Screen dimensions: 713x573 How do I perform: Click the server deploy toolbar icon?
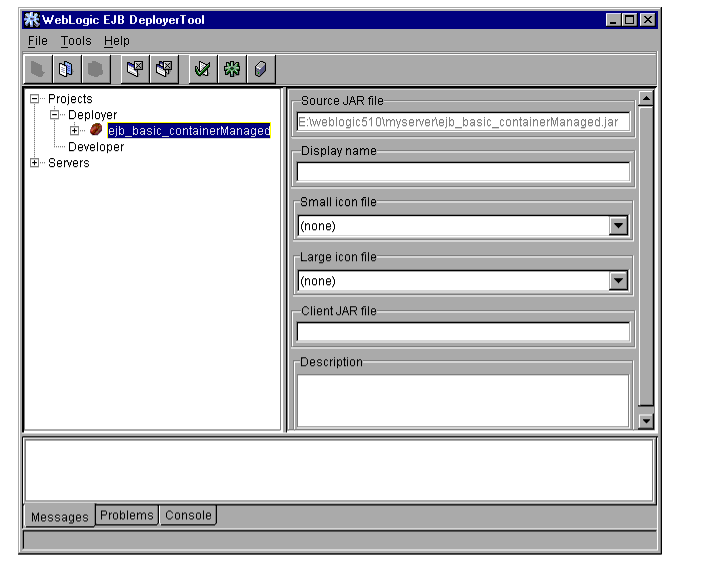[261, 69]
